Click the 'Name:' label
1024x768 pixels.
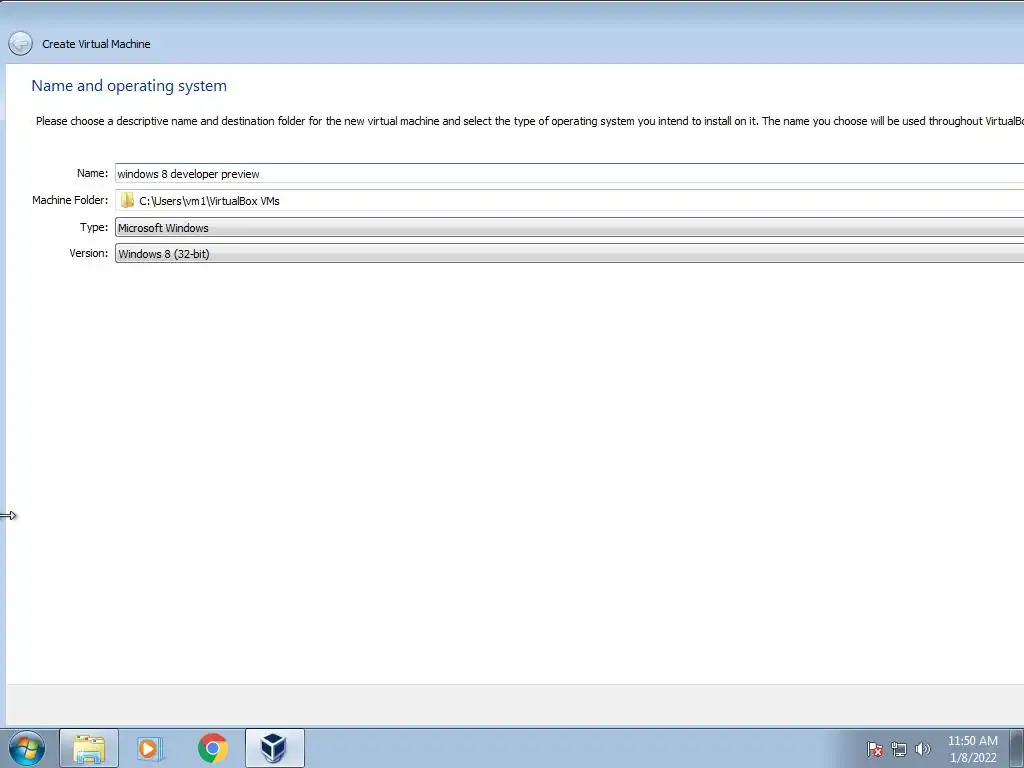tap(93, 173)
